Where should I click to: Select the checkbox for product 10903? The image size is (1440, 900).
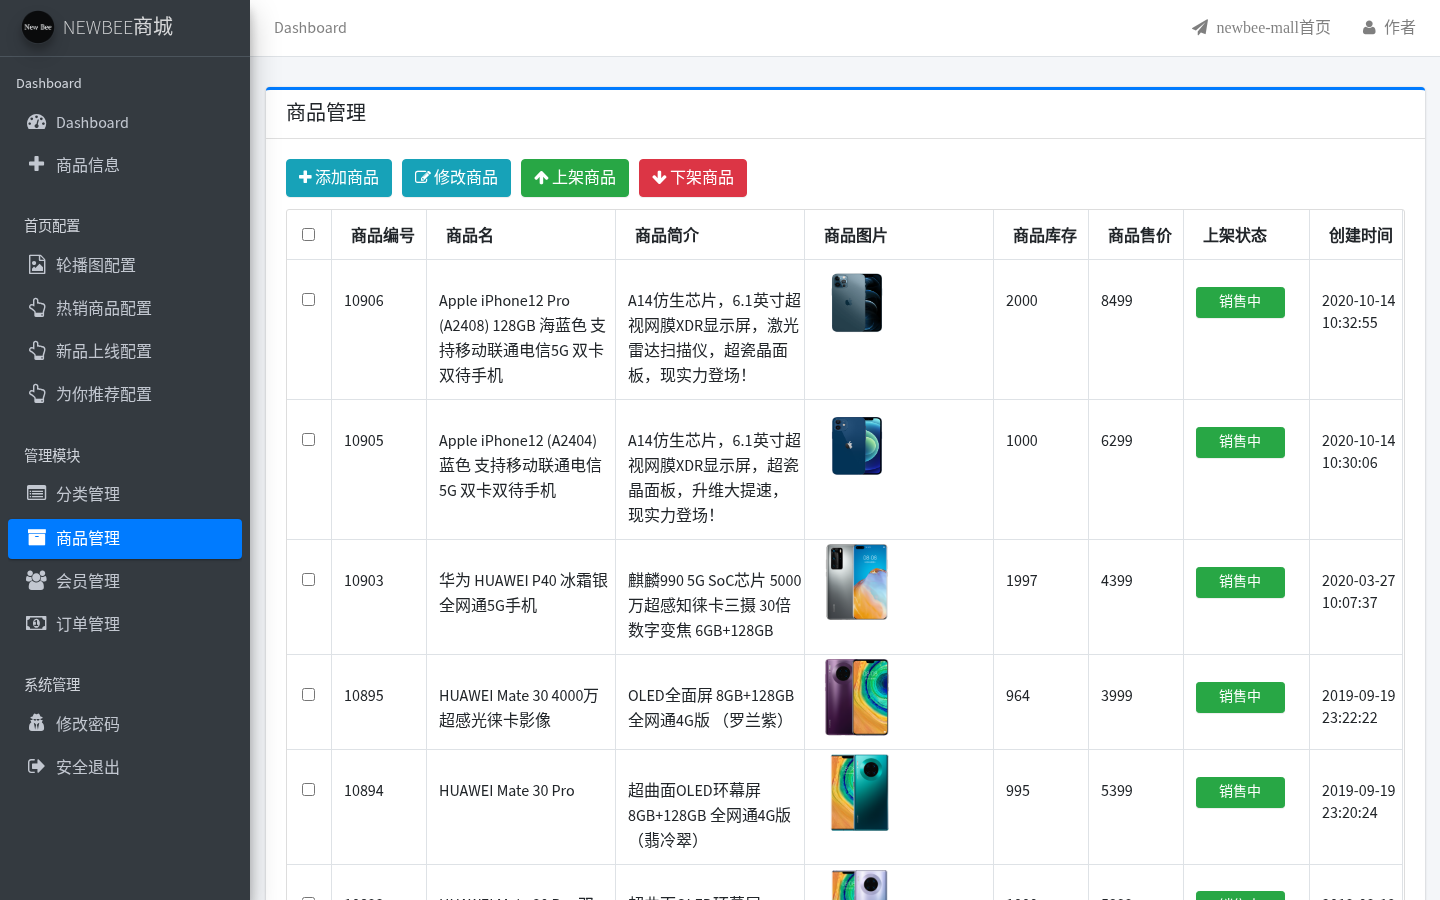(x=308, y=579)
